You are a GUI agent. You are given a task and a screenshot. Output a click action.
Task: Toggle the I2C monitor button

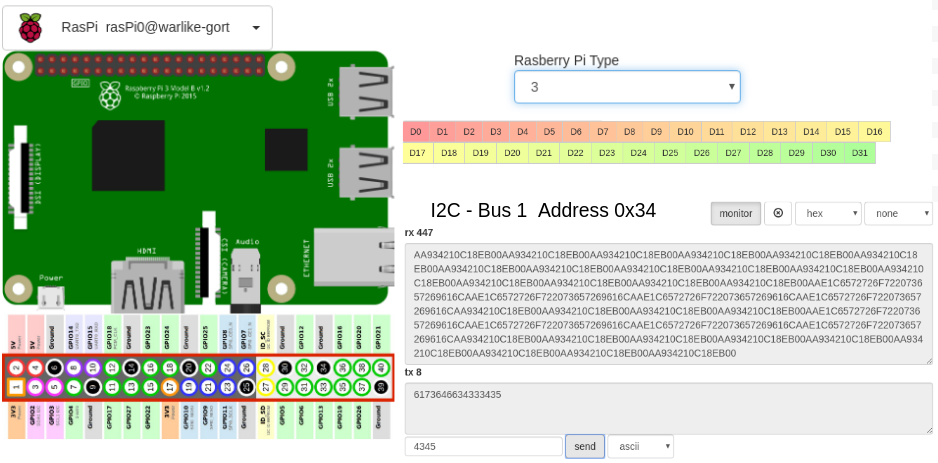(x=736, y=213)
